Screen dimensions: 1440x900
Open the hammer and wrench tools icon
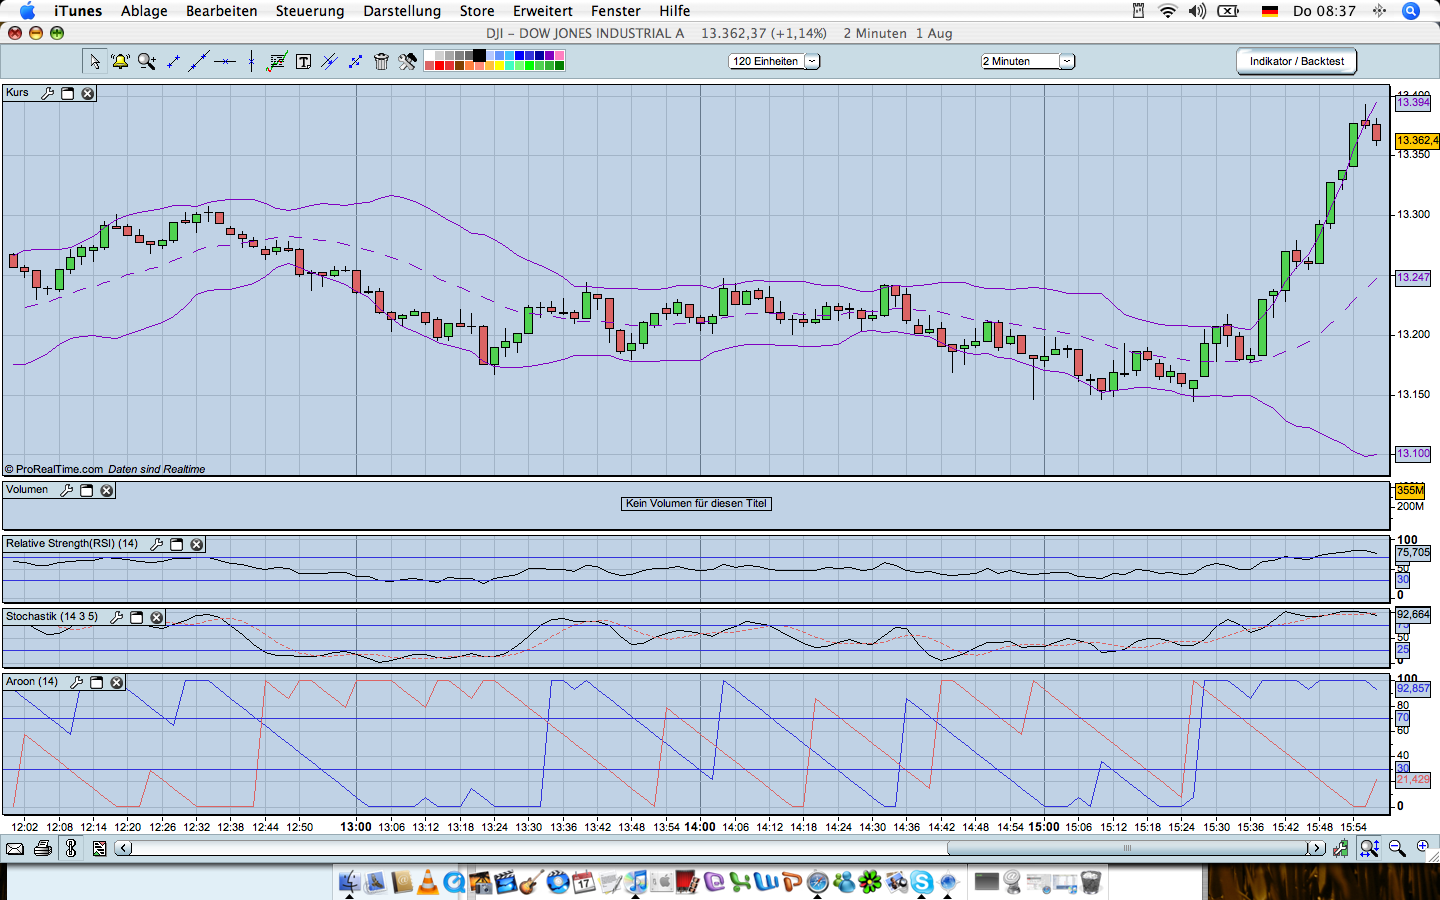[407, 62]
